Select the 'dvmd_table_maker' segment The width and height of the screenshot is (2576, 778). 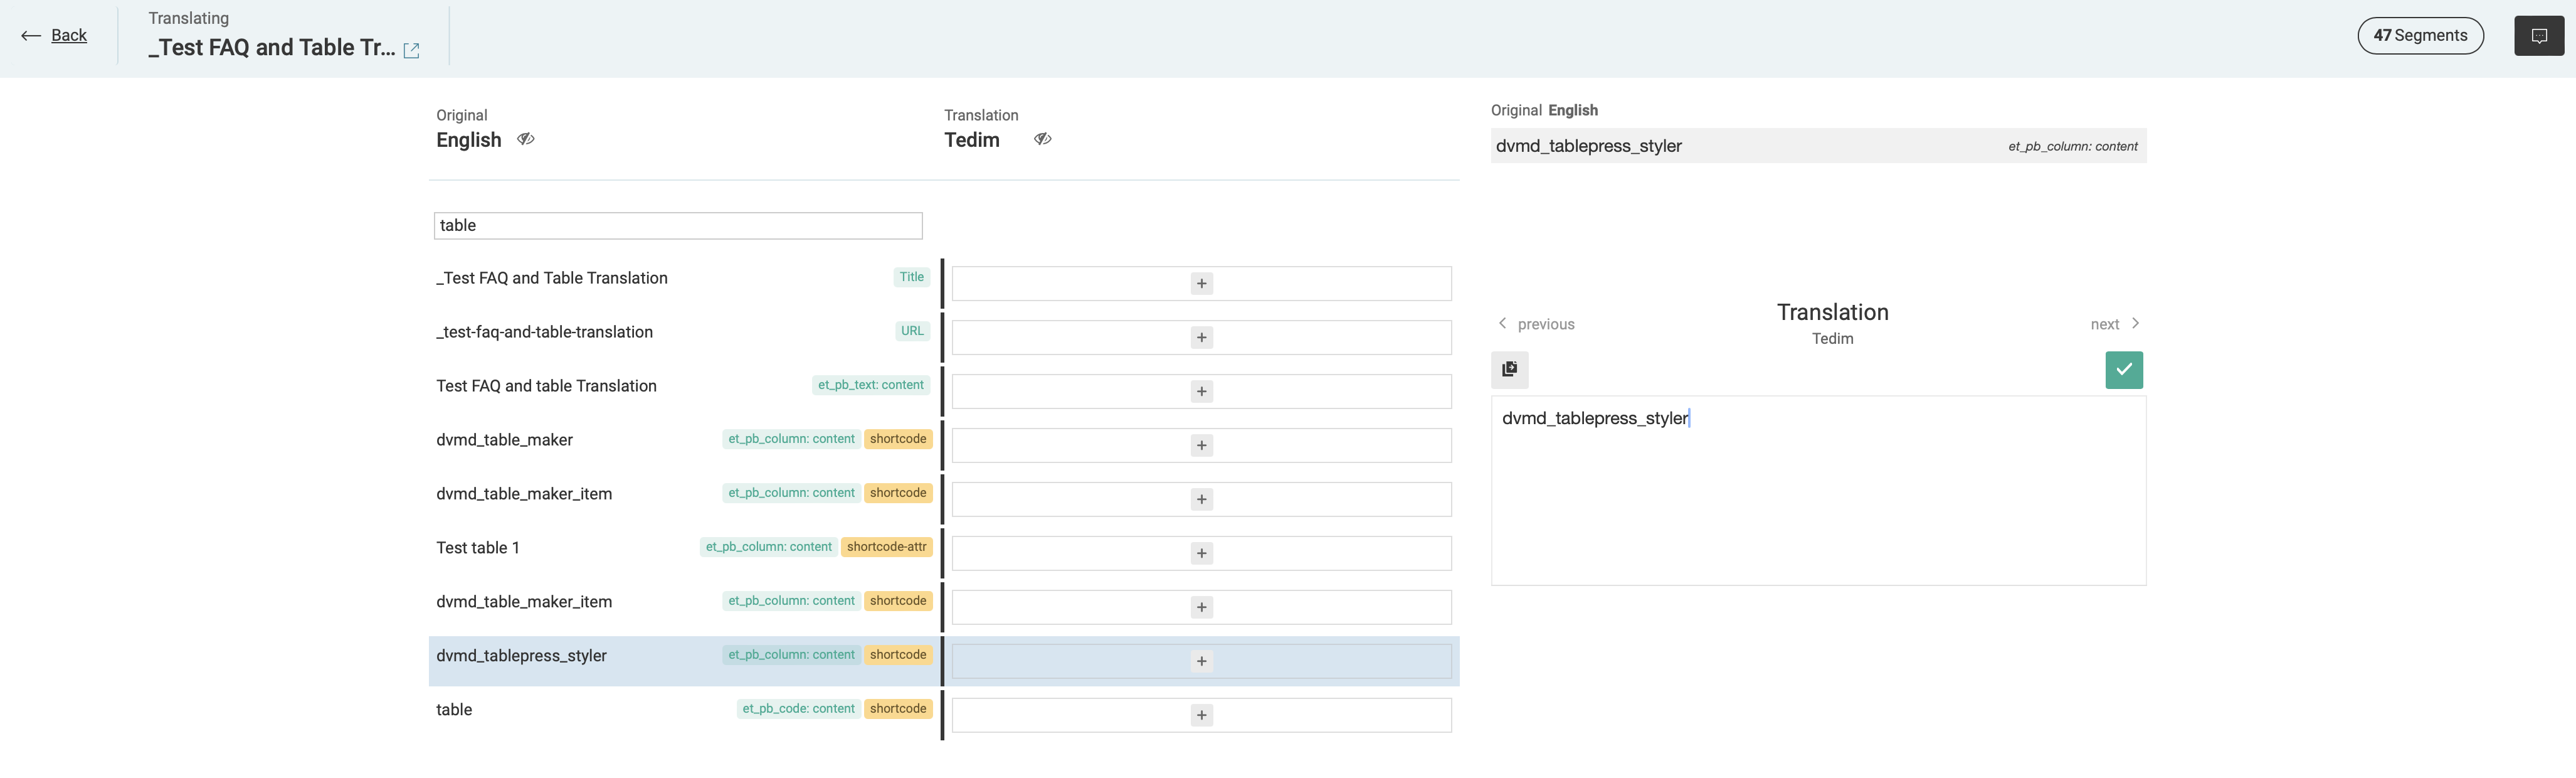504,440
